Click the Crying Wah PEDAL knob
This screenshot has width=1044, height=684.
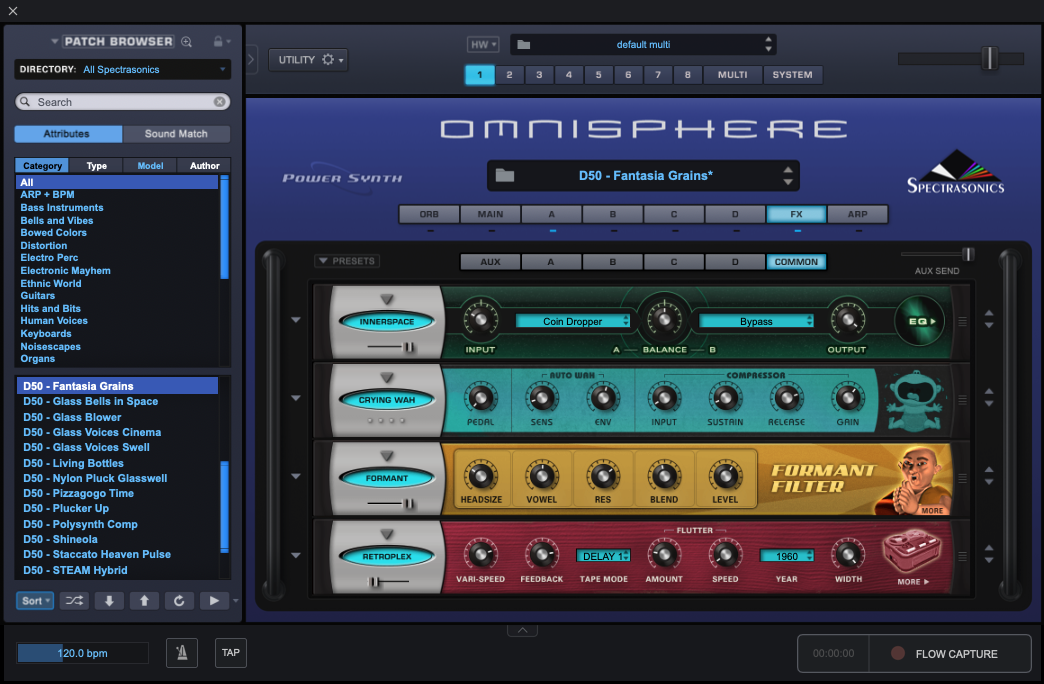480,398
